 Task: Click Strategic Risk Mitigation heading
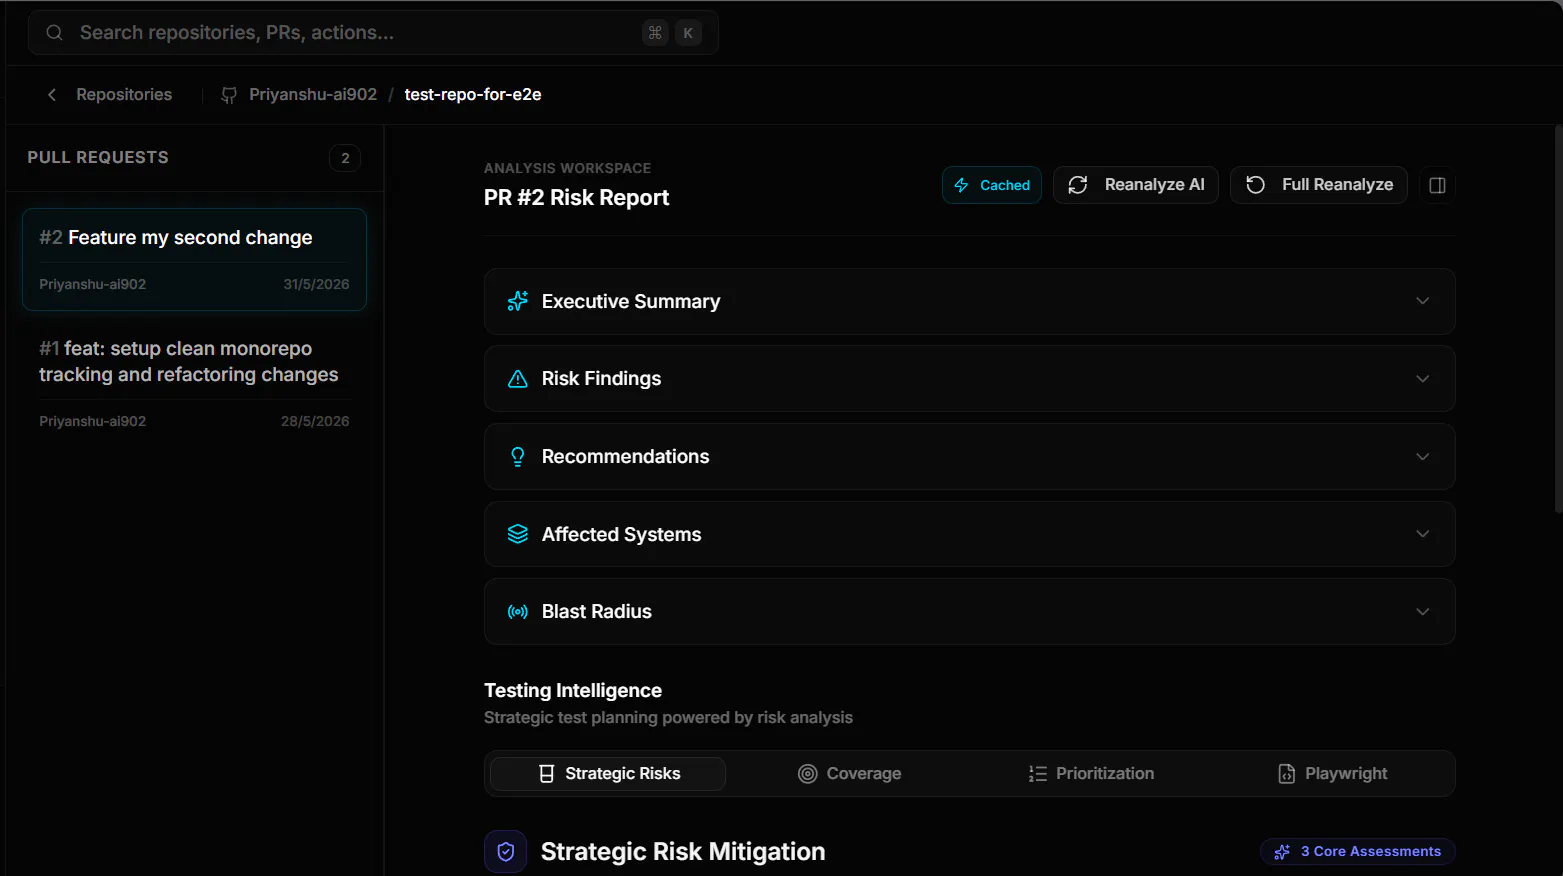click(683, 852)
